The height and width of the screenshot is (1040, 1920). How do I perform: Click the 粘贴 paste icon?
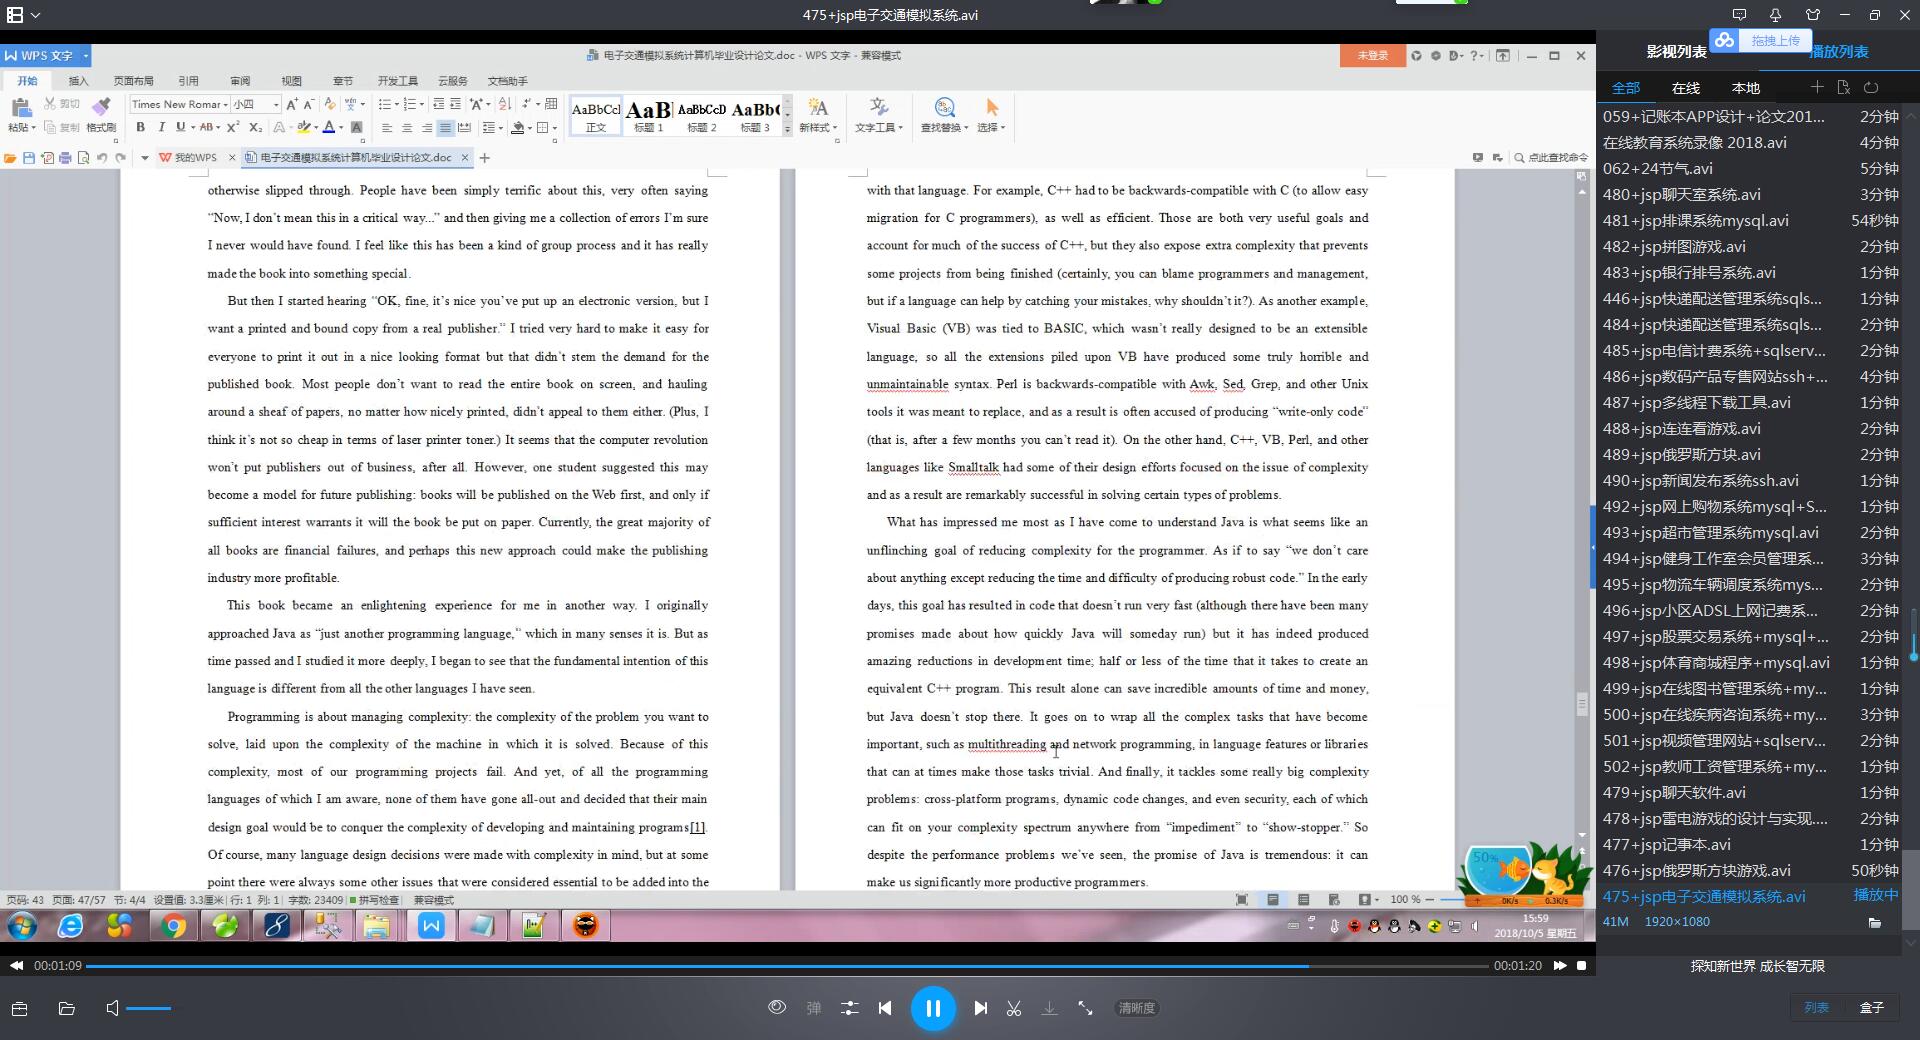21,108
